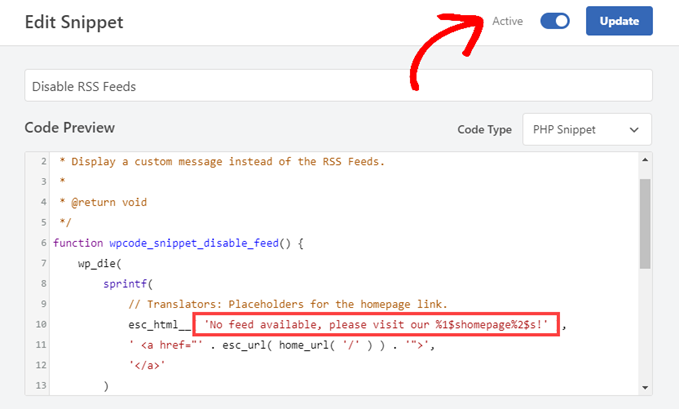
Task: Click the code preview vertical scrollbar thumb
Action: click(645, 224)
